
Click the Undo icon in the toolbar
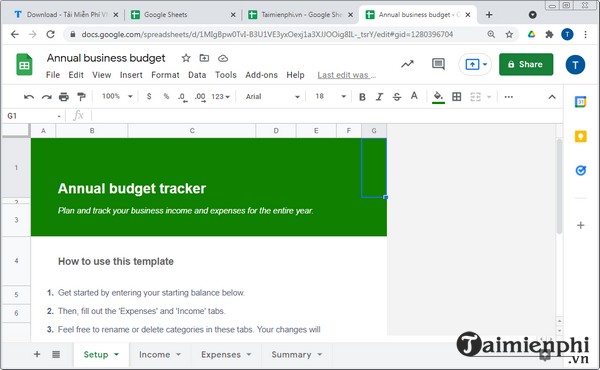(29, 97)
